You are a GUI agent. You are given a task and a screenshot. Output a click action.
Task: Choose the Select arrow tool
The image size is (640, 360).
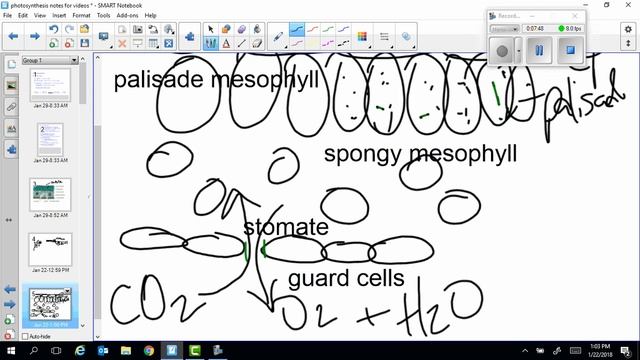point(211,29)
